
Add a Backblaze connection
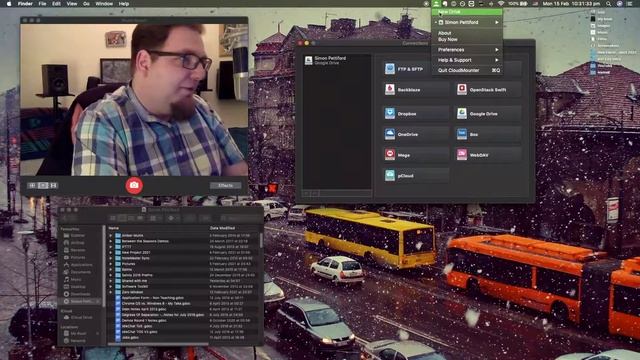(x=416, y=89)
